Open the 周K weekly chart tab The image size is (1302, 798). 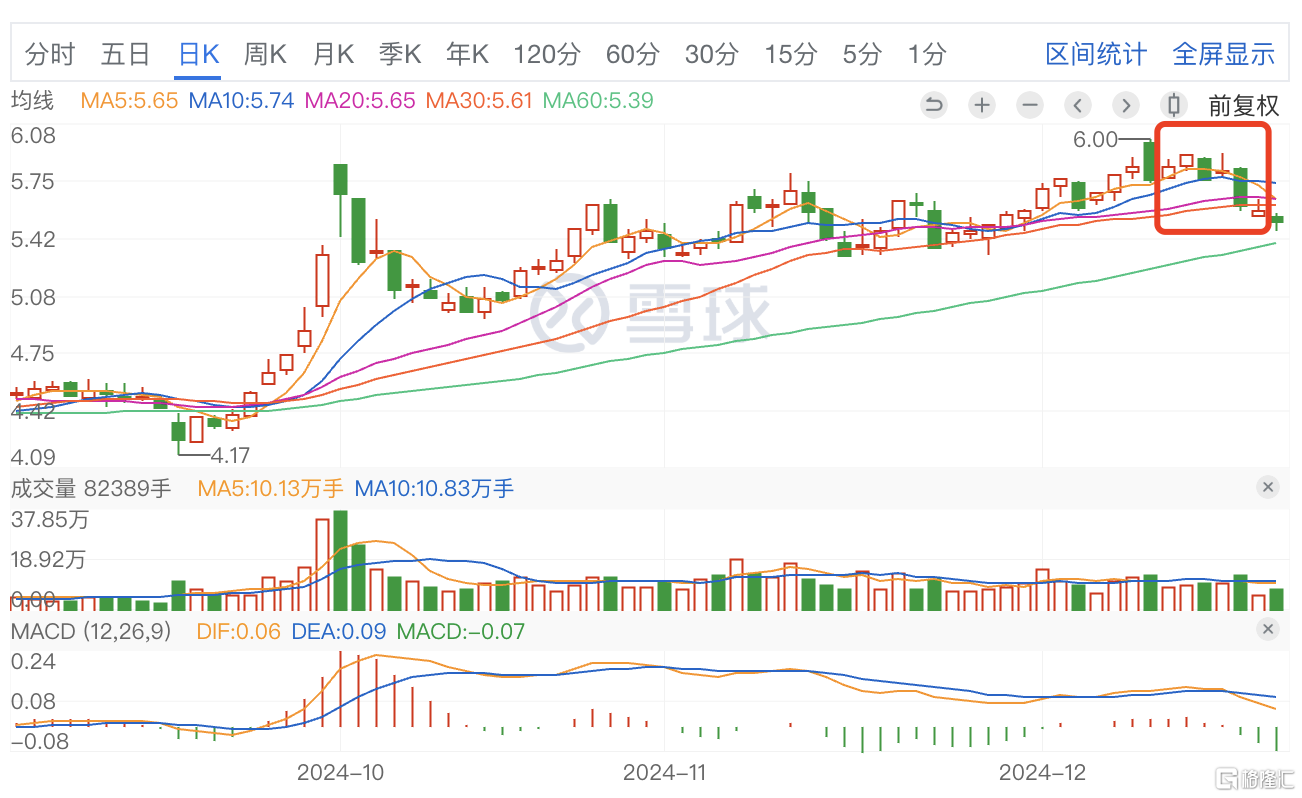coord(265,54)
